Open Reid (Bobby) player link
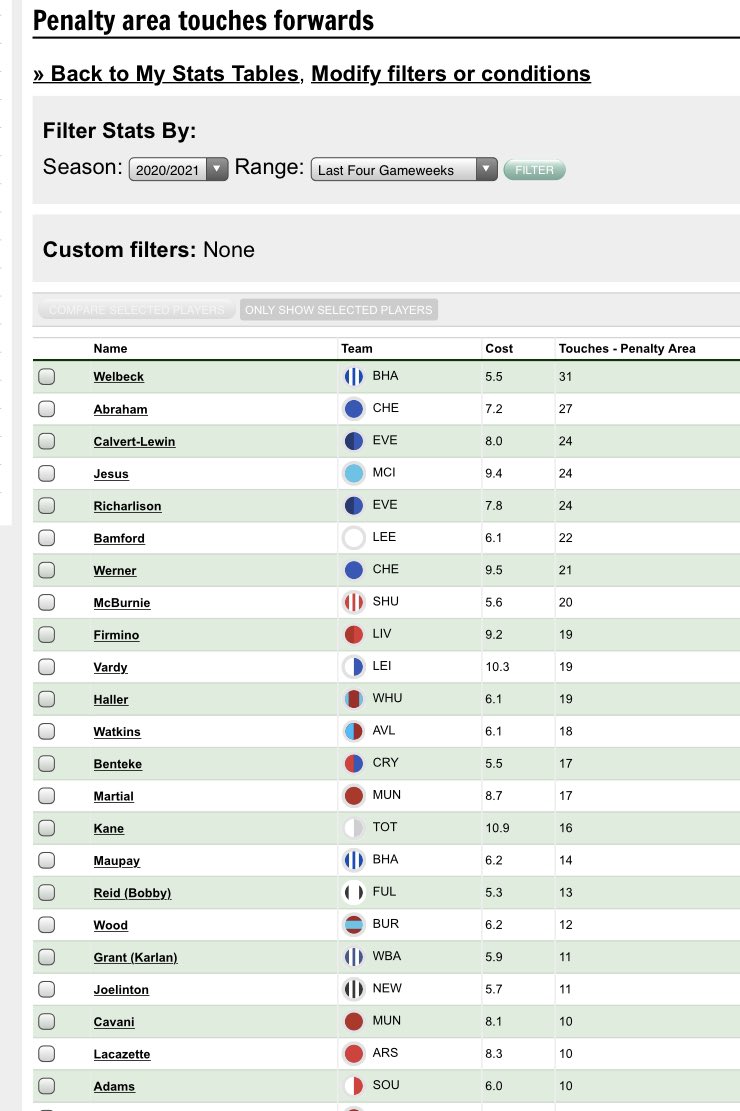The image size is (740, 1111). point(133,893)
